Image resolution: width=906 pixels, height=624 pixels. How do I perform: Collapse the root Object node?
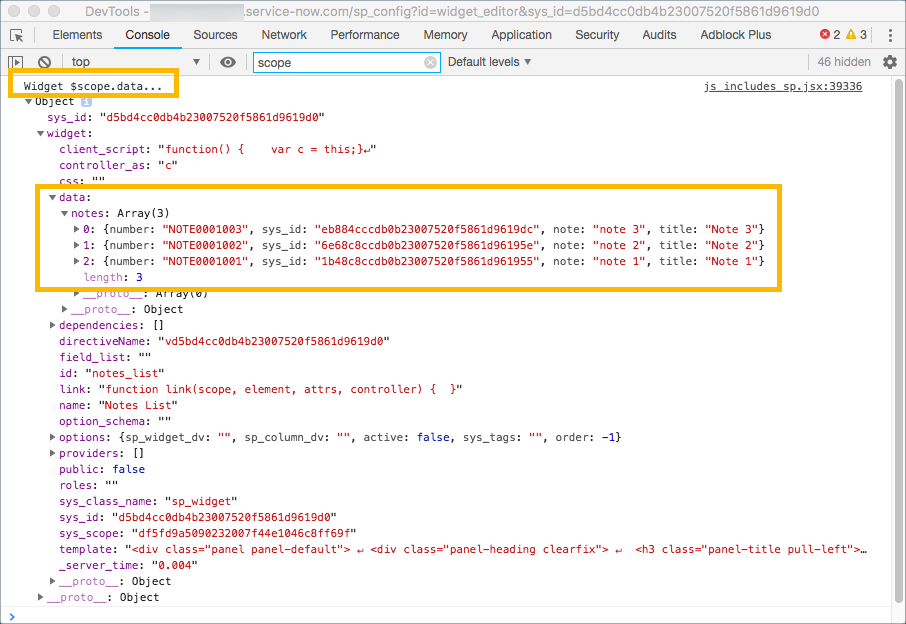point(28,102)
